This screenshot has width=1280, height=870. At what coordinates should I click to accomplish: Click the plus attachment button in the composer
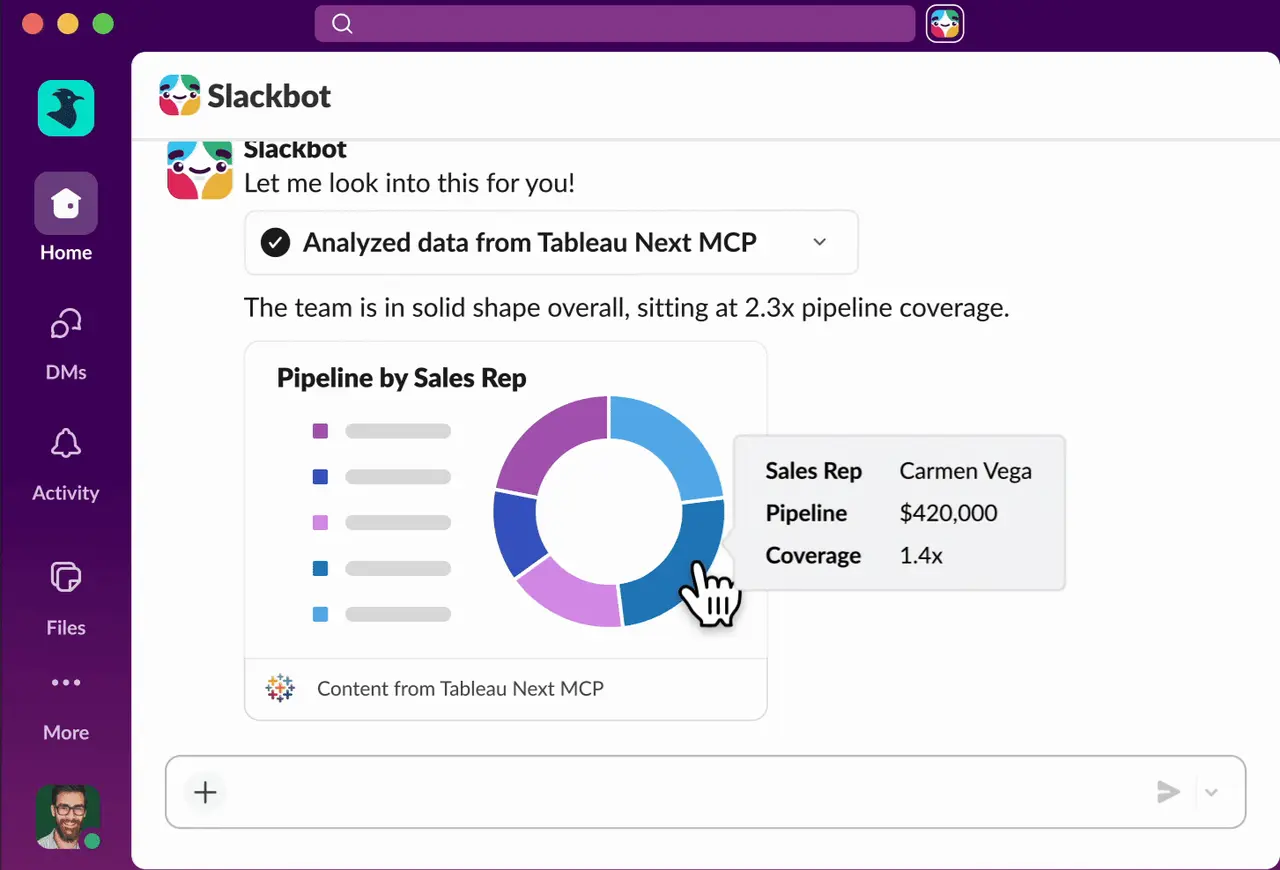[x=205, y=793]
